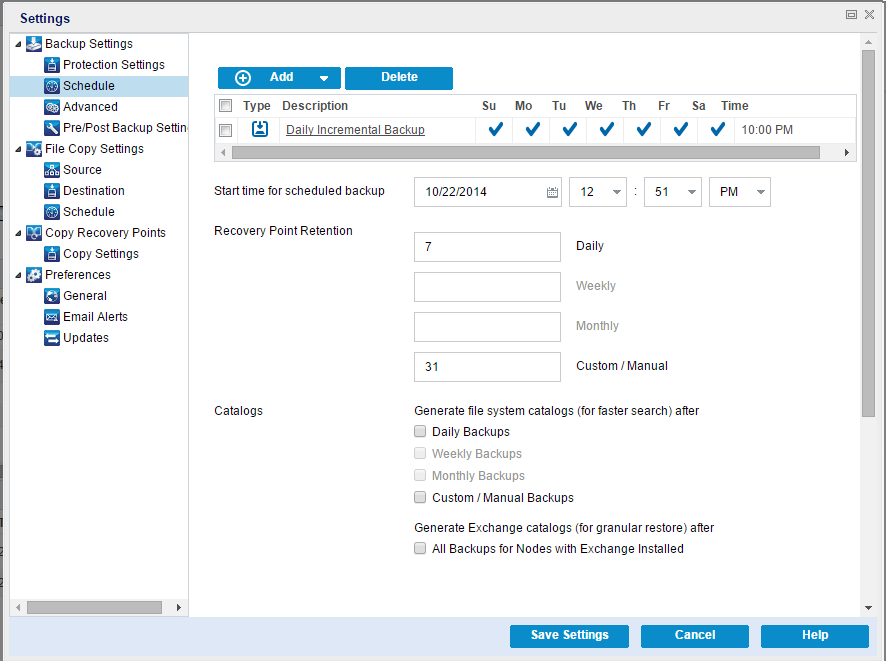Select the Updates preferences icon
Viewport: 887px width, 661px height.
tap(51, 337)
